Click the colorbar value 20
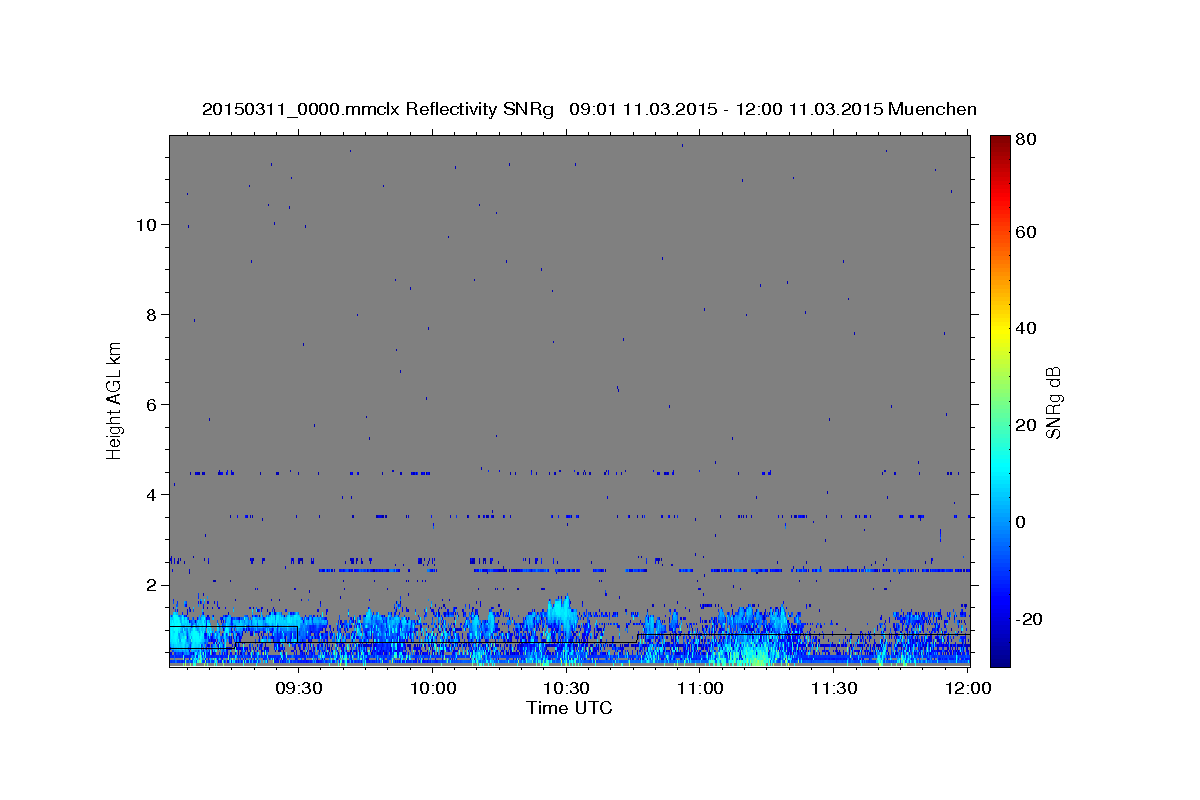Viewport: 1200px width, 800px height. (x=1028, y=425)
